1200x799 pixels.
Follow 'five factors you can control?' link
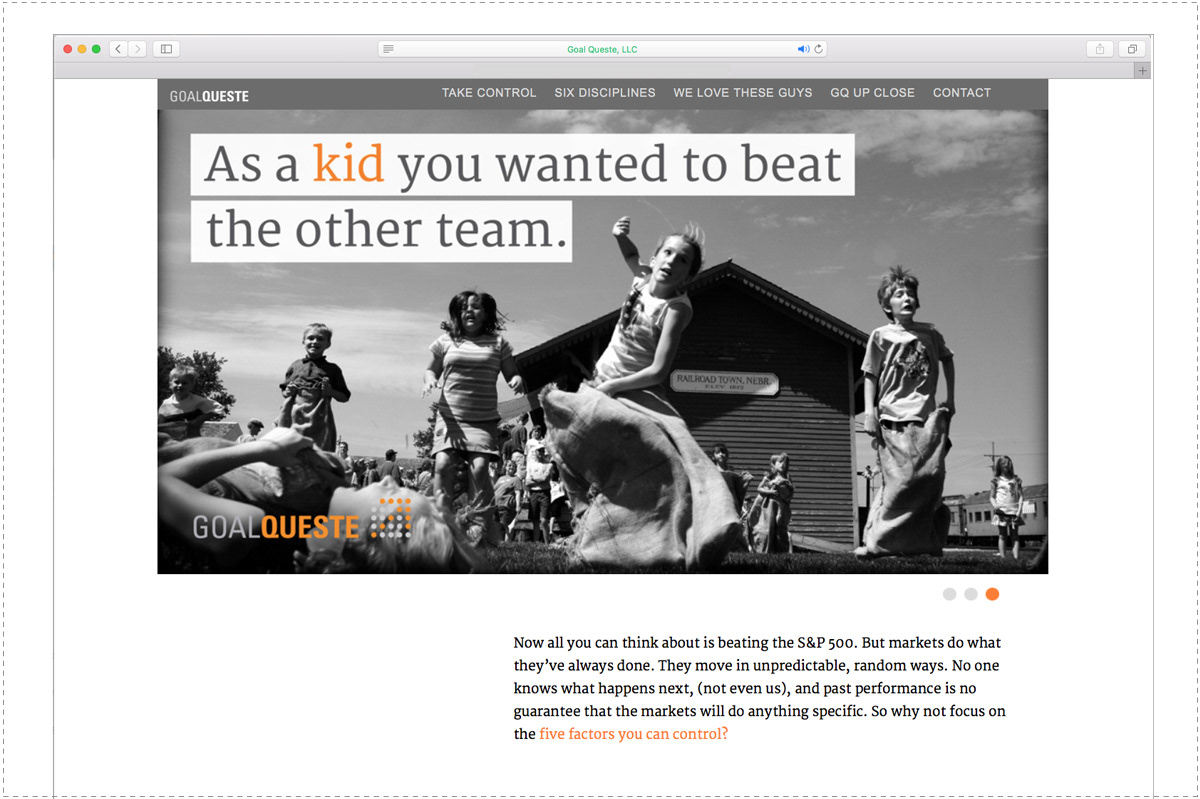coord(633,734)
